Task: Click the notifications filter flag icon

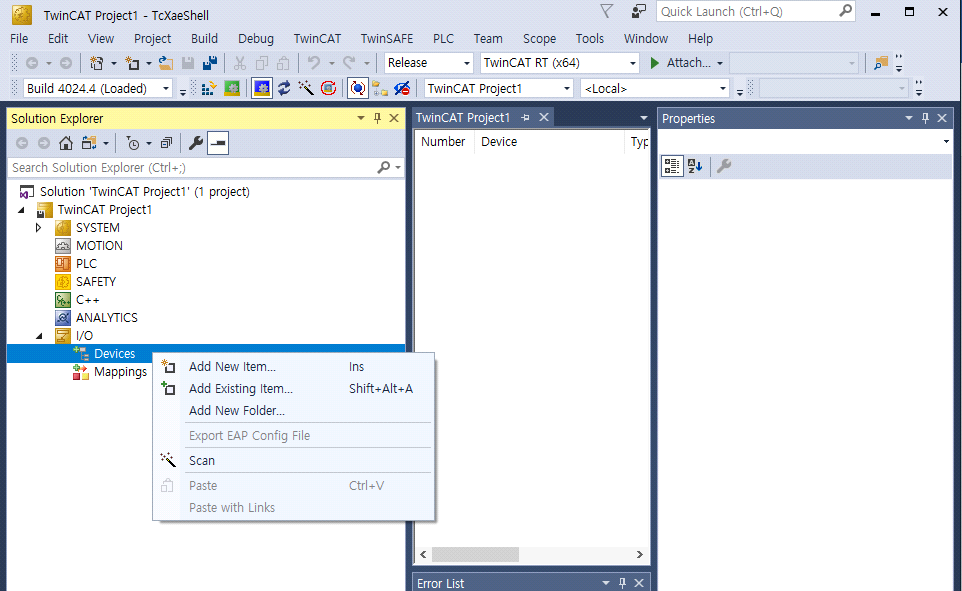Action: [x=607, y=11]
